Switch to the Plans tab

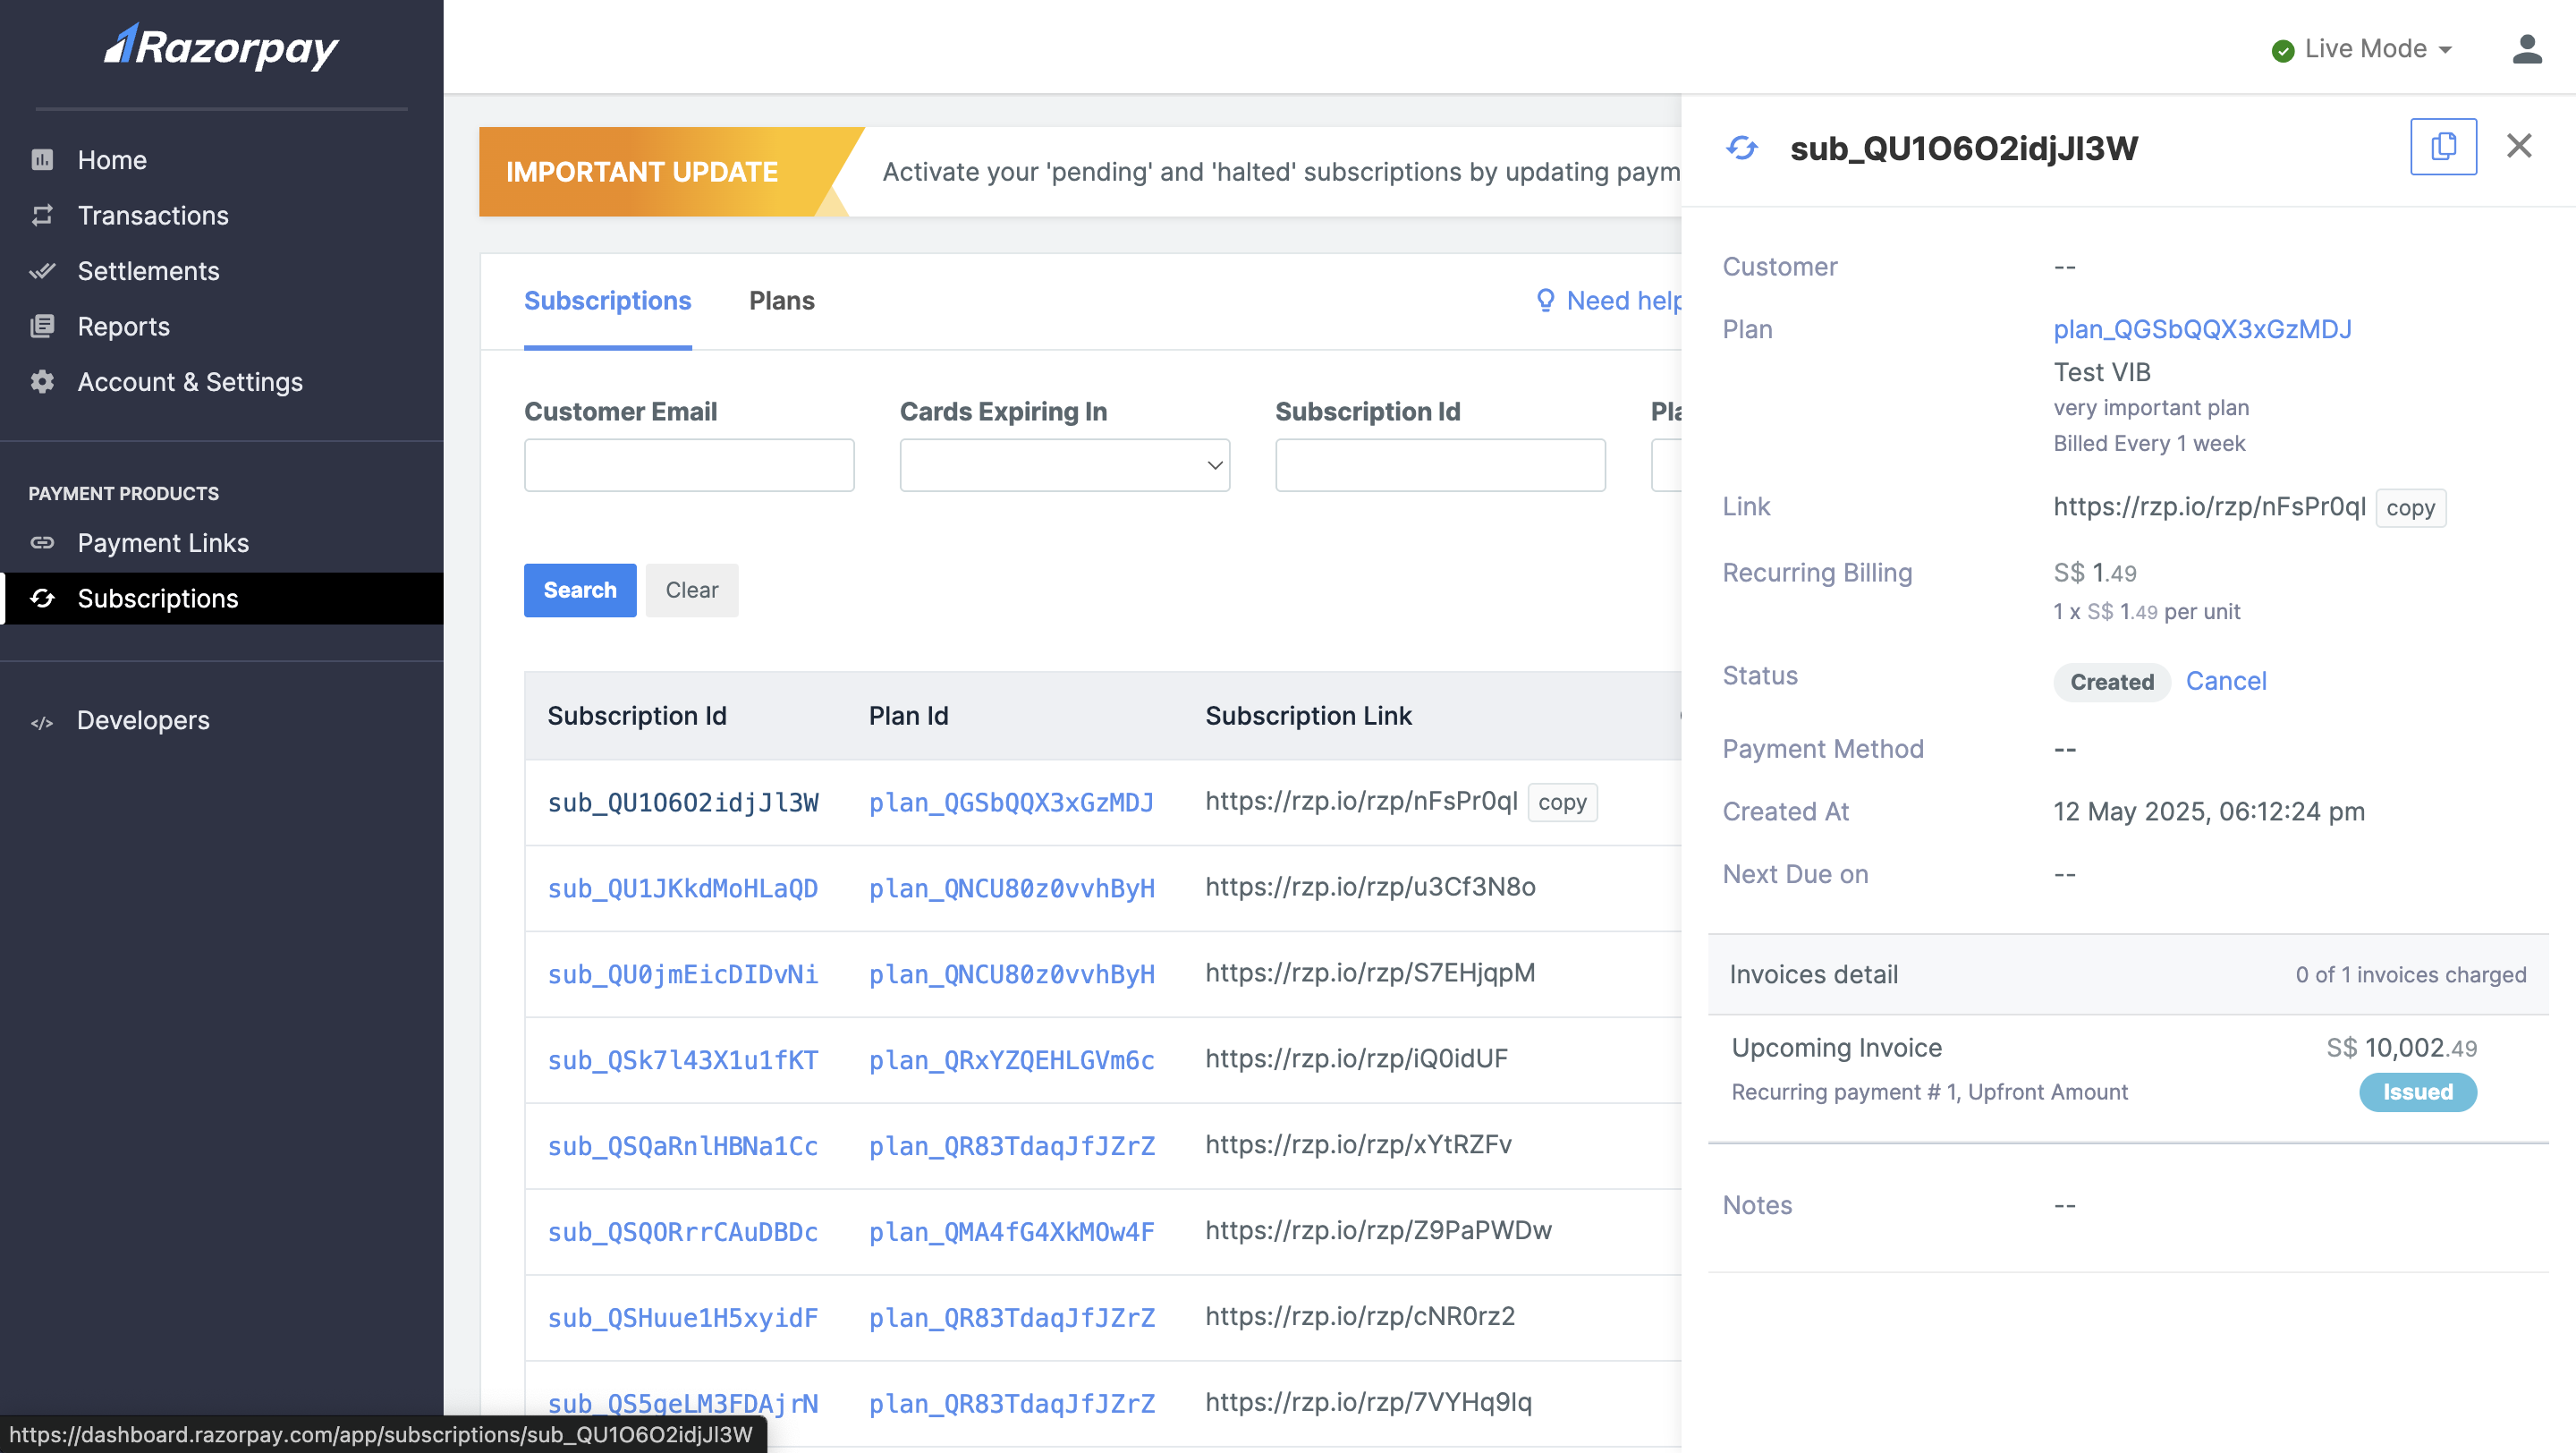(x=781, y=301)
